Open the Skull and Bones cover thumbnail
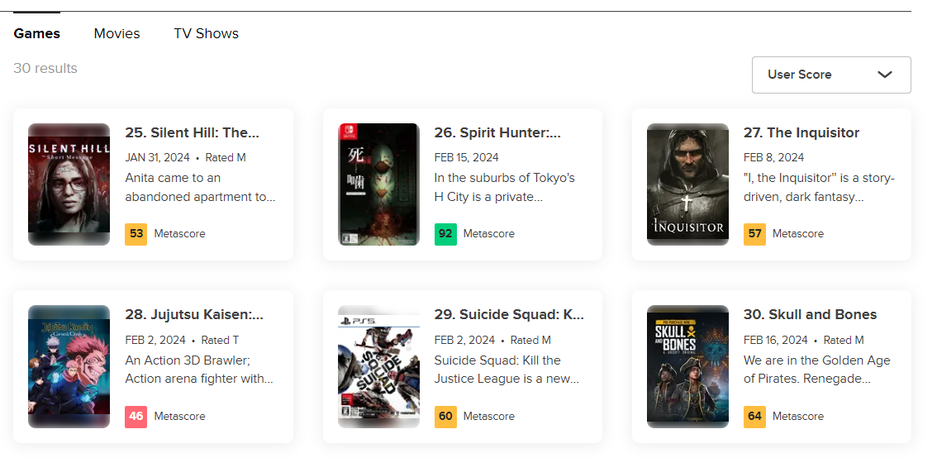Screen dimensions: 937x459 pyautogui.click(x=688, y=366)
